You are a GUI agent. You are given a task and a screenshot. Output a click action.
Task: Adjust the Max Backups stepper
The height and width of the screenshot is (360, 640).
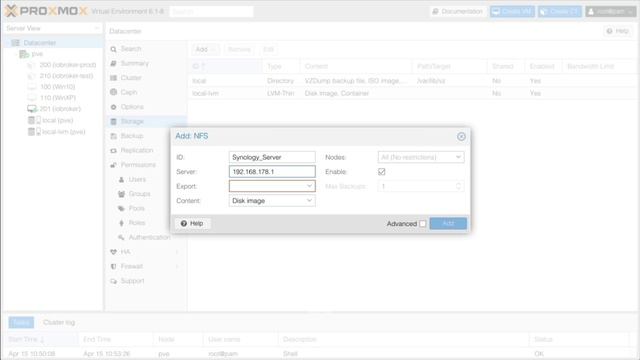(458, 186)
